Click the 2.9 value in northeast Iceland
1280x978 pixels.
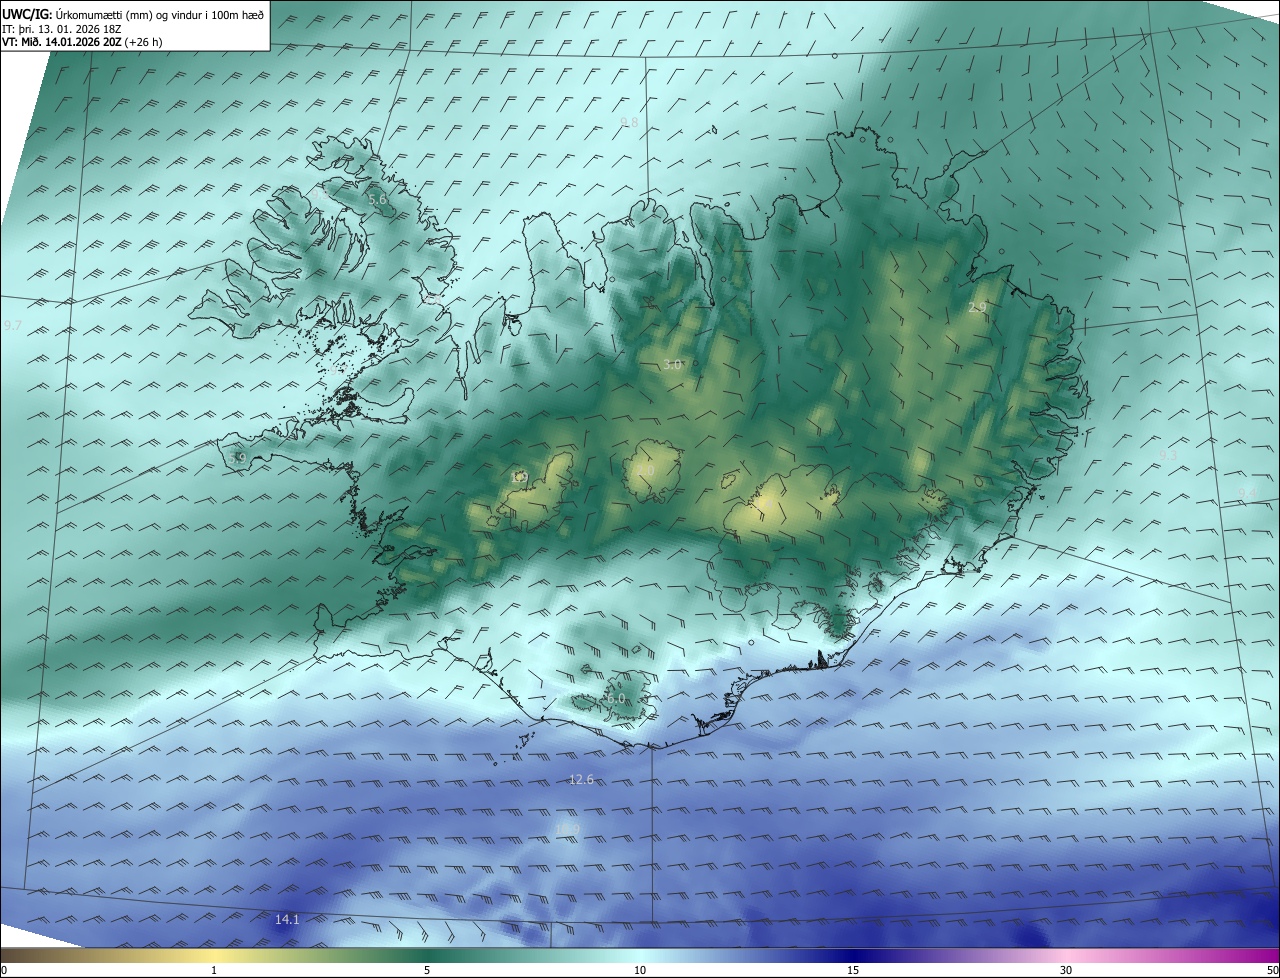[x=978, y=308]
